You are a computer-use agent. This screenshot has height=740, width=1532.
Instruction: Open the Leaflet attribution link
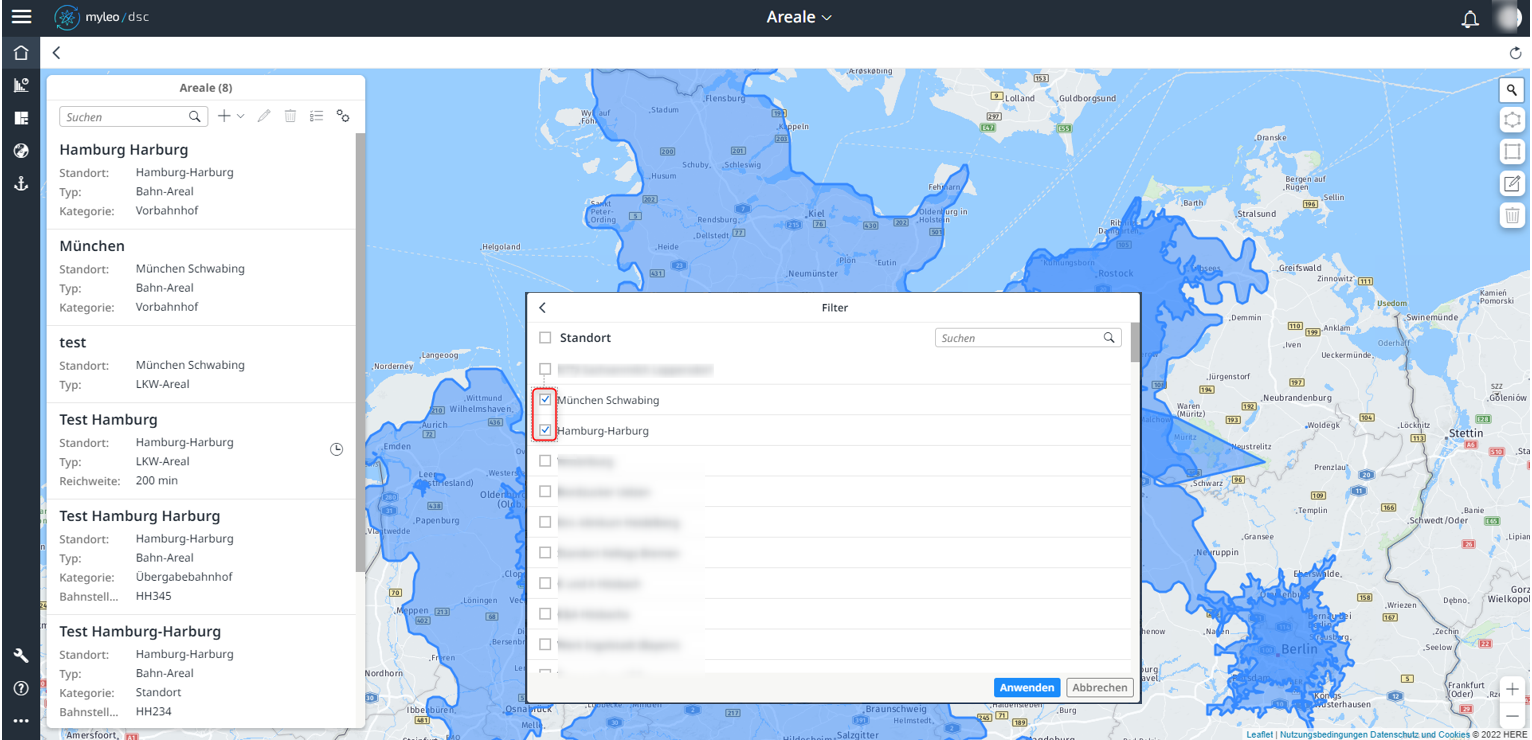[1259, 735]
